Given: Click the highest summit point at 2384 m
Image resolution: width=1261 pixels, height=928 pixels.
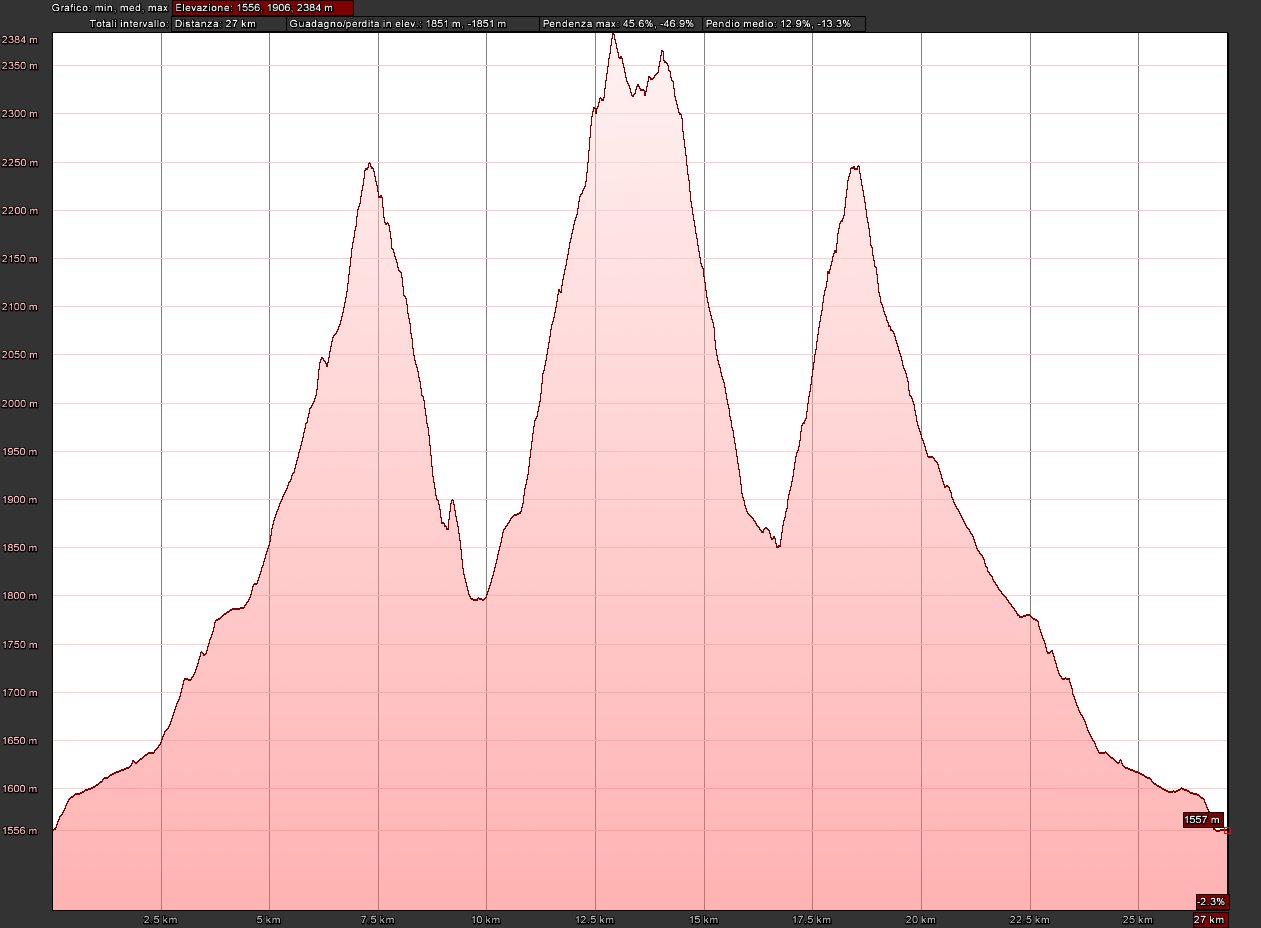Looking at the screenshot, I should click(613, 35).
